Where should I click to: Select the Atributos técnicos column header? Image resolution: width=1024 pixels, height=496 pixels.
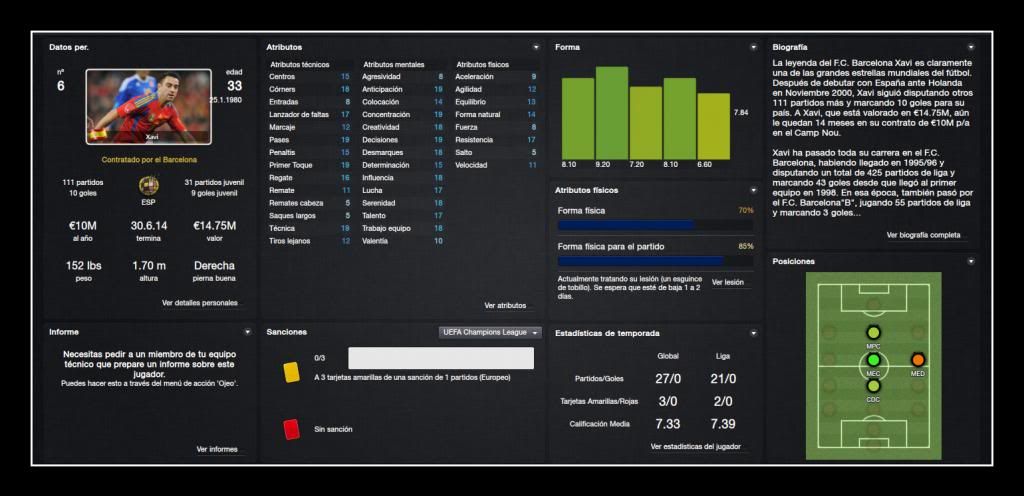click(300, 65)
